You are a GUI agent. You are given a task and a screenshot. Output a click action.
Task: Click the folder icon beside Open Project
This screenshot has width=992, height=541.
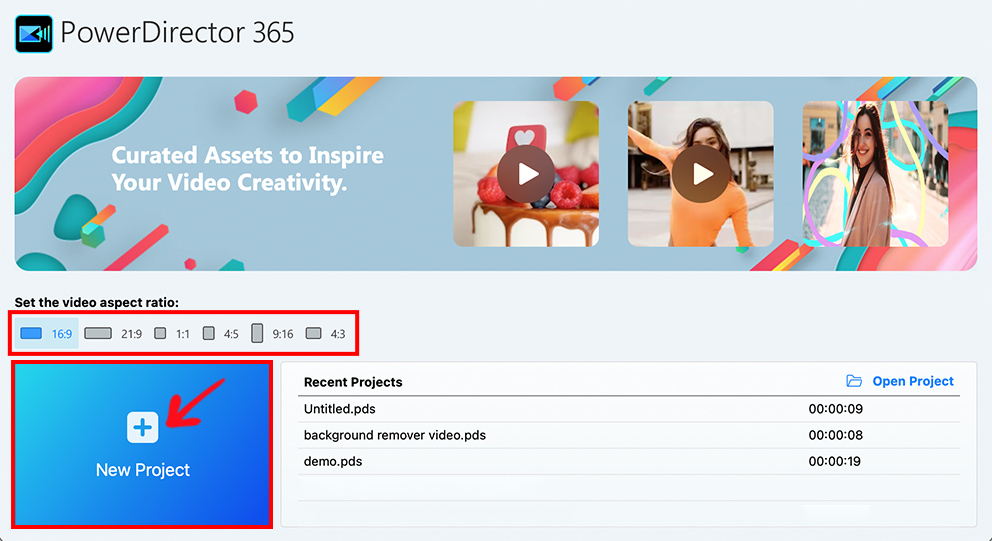click(854, 381)
